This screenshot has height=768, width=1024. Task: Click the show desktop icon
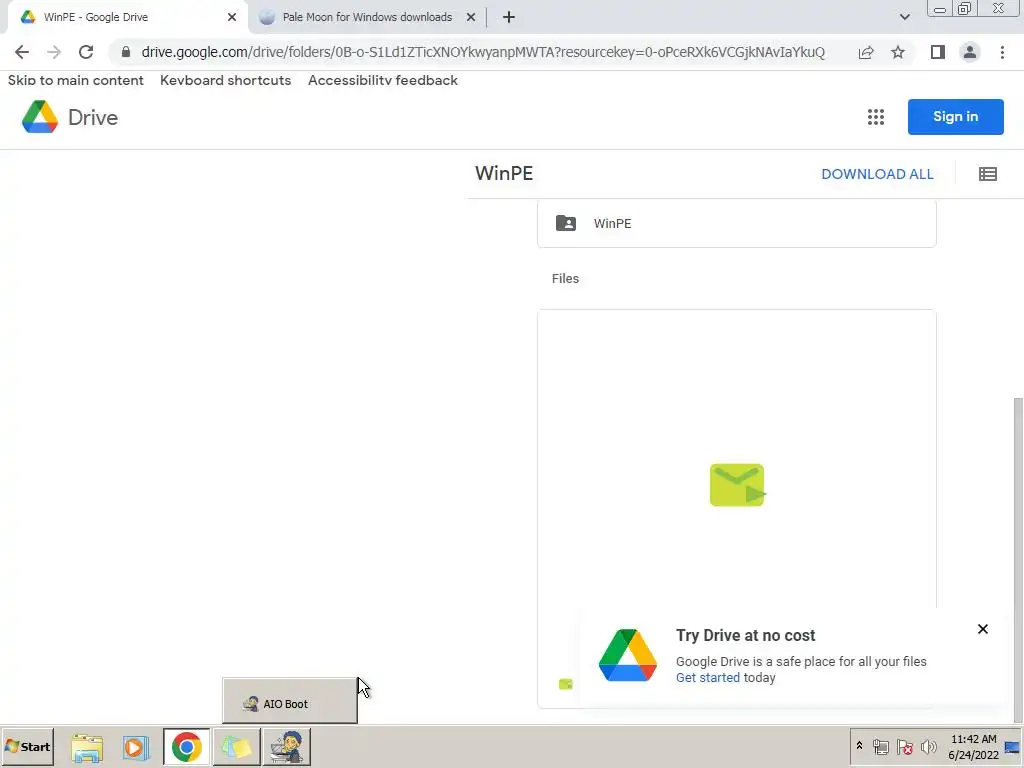[1014, 746]
